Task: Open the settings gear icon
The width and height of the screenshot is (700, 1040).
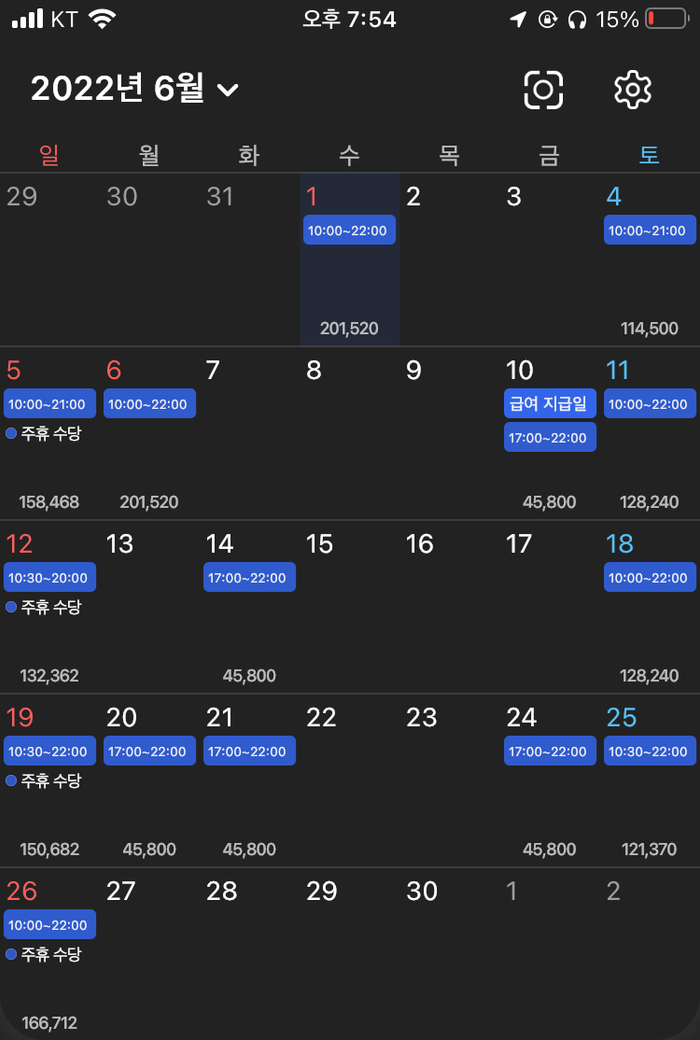Action: [x=632, y=90]
